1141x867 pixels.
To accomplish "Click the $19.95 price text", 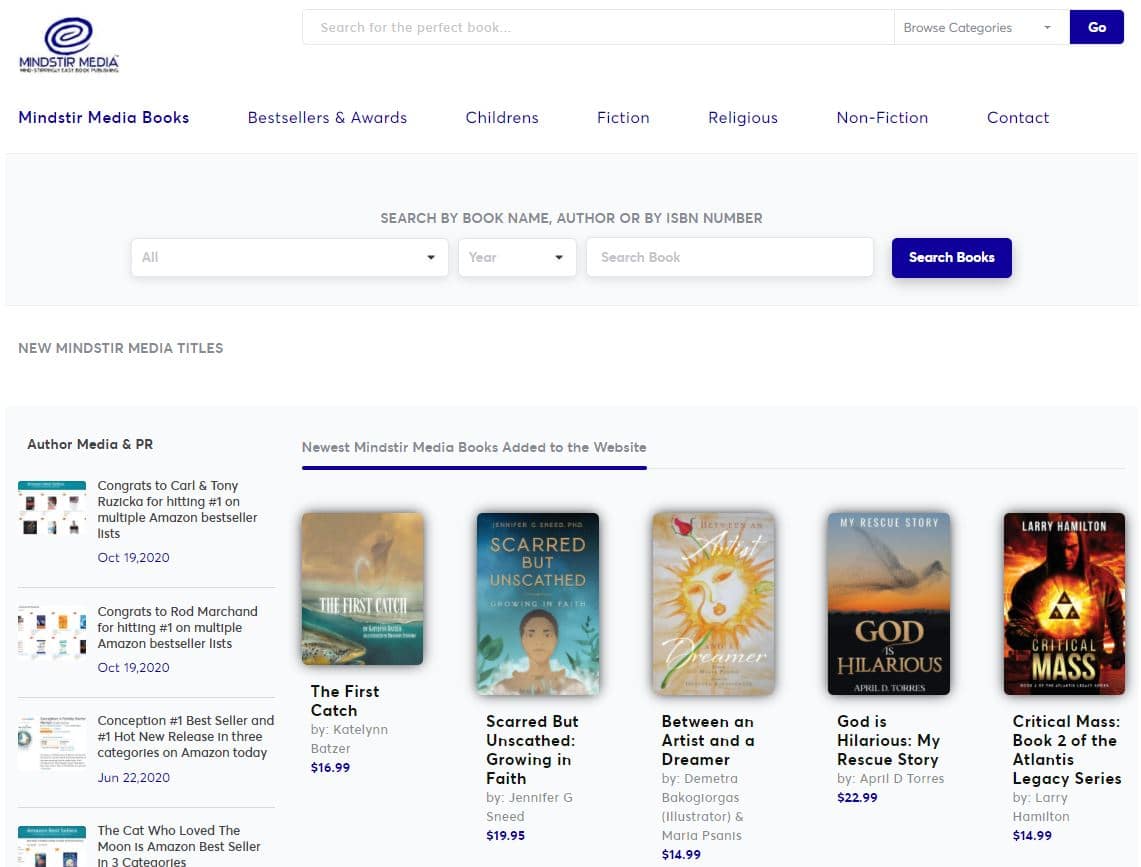I will click(x=506, y=836).
